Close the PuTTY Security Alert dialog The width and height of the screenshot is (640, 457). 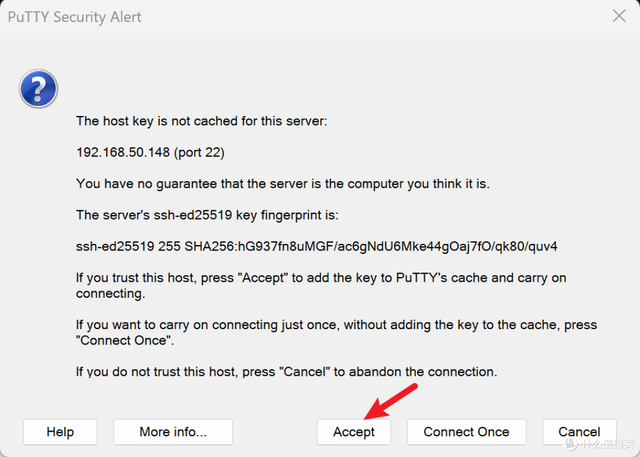[x=618, y=17]
